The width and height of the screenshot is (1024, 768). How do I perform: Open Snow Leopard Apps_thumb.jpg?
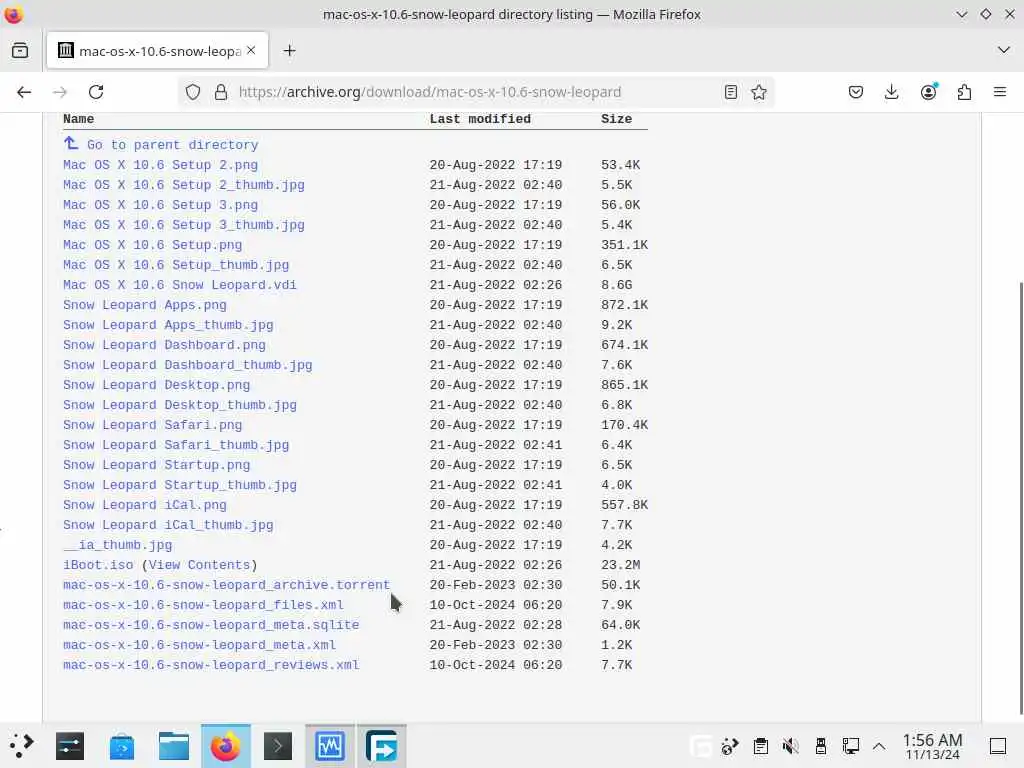[x=168, y=325]
